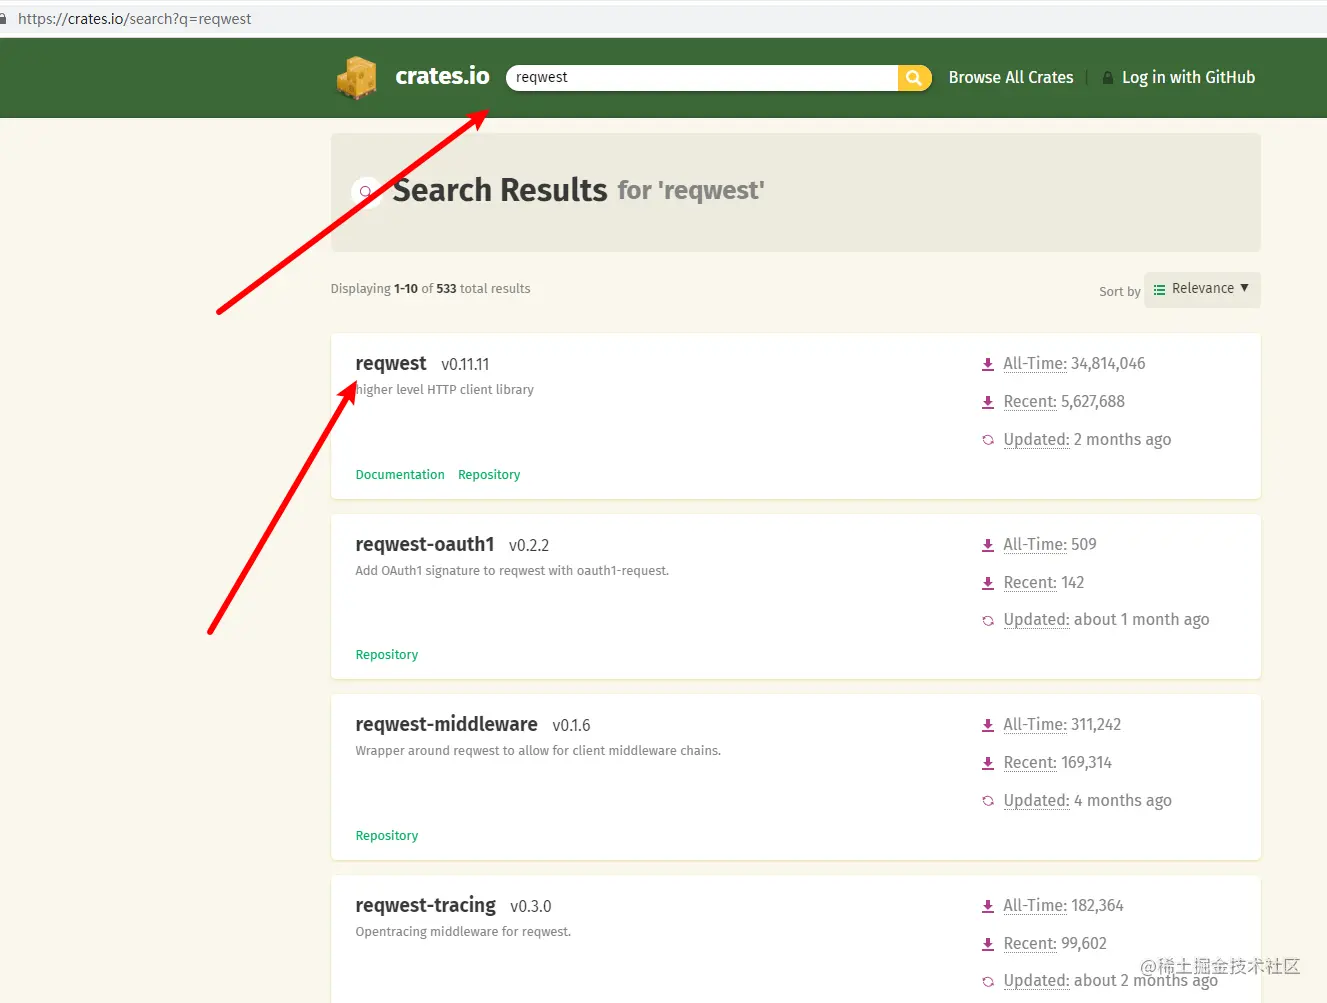The height and width of the screenshot is (1003, 1327).
Task: Click the Opentracing middleware description
Action: point(463,932)
